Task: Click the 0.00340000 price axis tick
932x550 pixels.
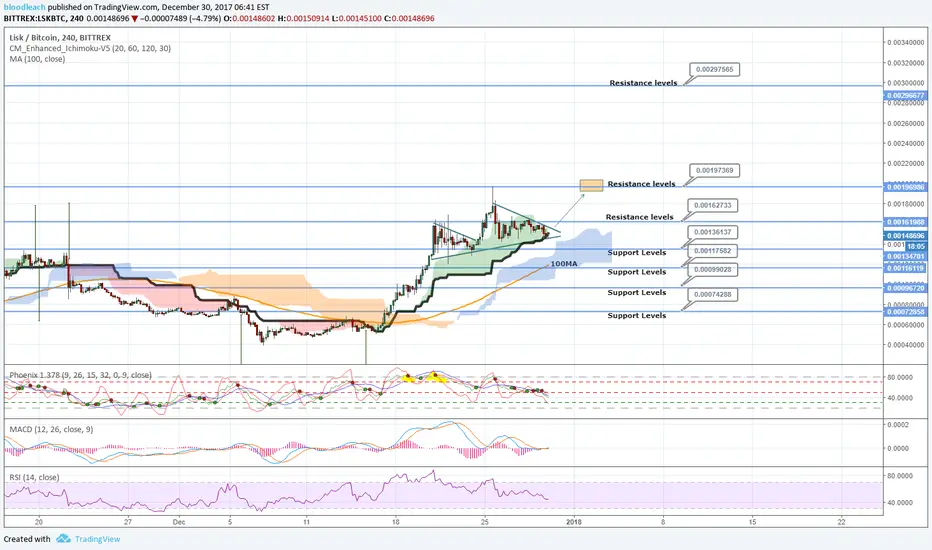Action: 906,43
